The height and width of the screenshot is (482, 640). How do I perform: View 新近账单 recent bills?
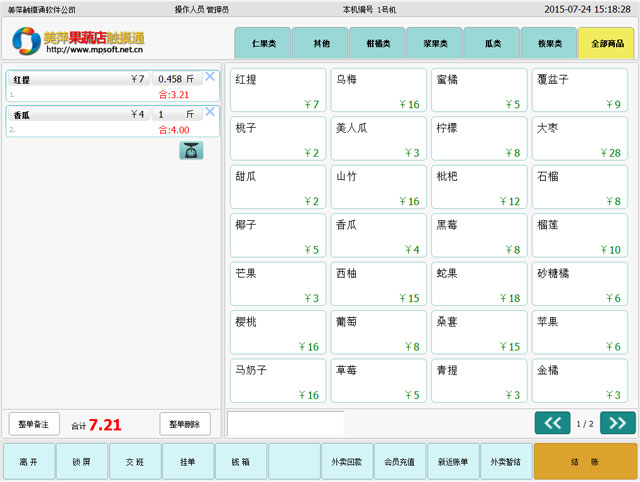pos(453,462)
